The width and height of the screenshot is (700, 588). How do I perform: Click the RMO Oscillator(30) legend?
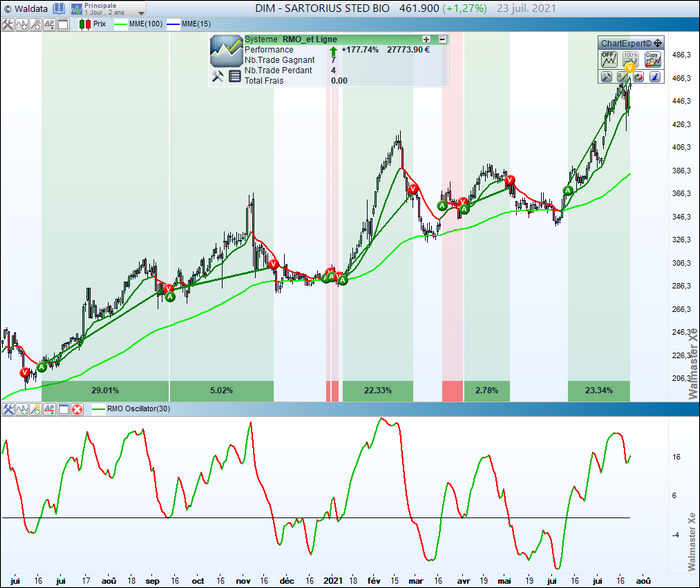point(132,409)
